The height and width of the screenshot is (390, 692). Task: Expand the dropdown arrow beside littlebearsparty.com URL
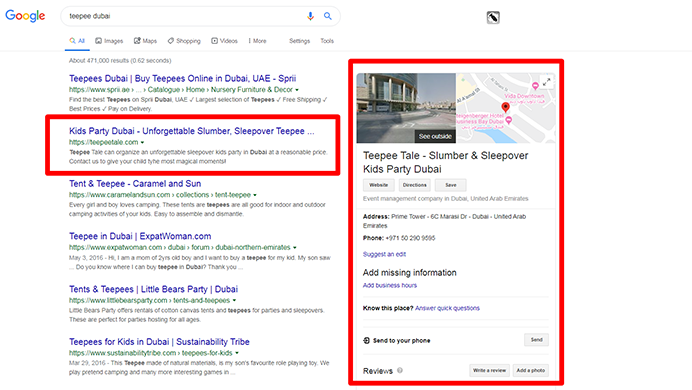tap(234, 300)
